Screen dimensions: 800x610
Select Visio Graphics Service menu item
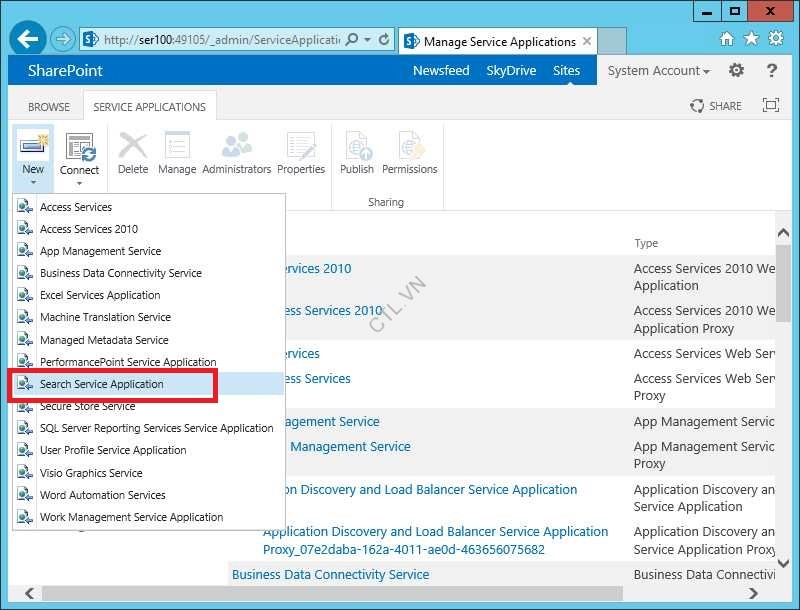point(148,473)
